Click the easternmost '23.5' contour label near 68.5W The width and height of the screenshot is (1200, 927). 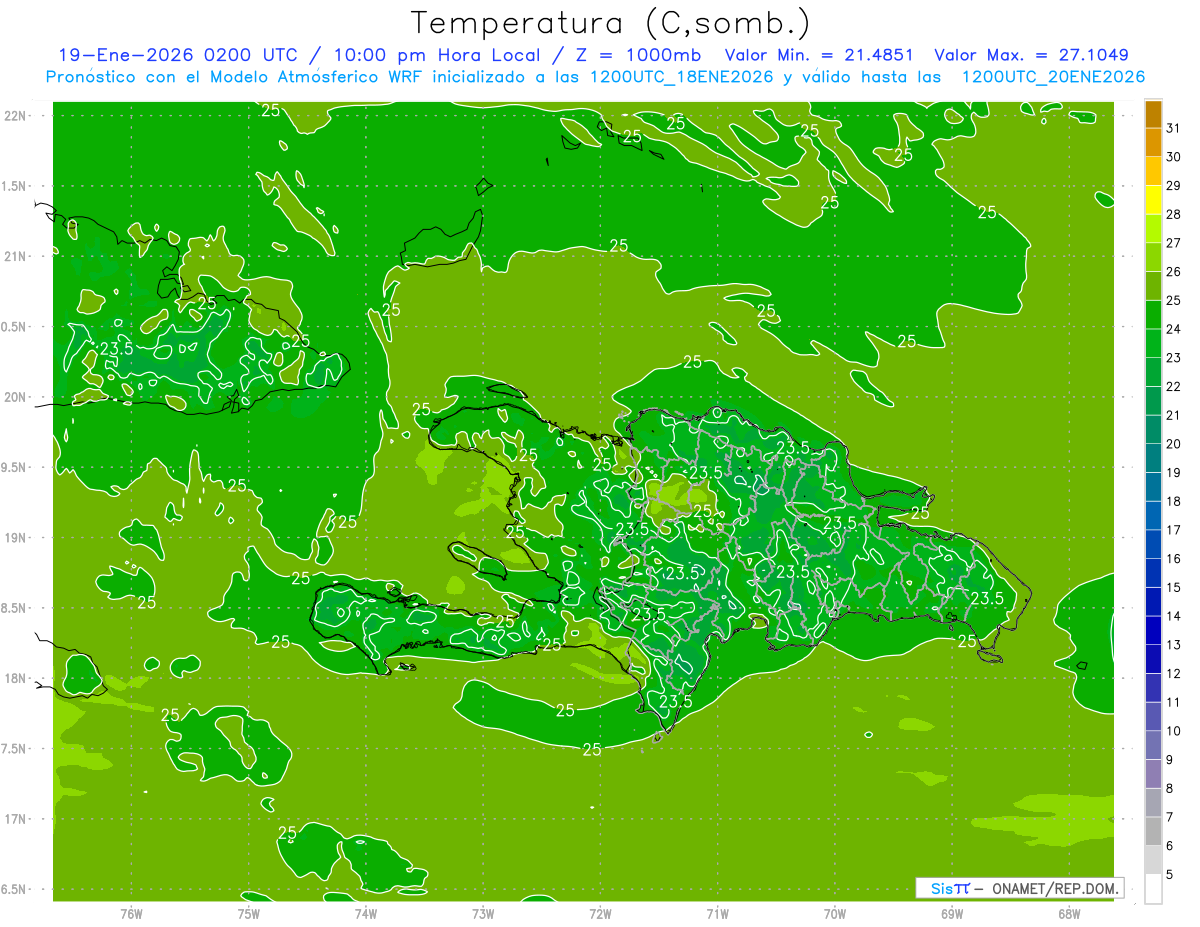point(987,598)
